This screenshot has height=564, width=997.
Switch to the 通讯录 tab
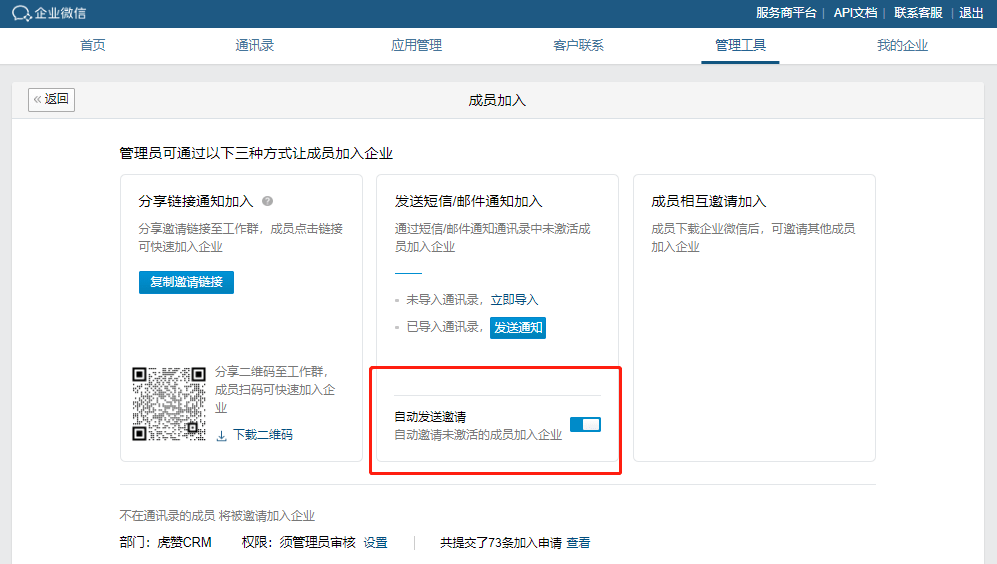click(254, 45)
